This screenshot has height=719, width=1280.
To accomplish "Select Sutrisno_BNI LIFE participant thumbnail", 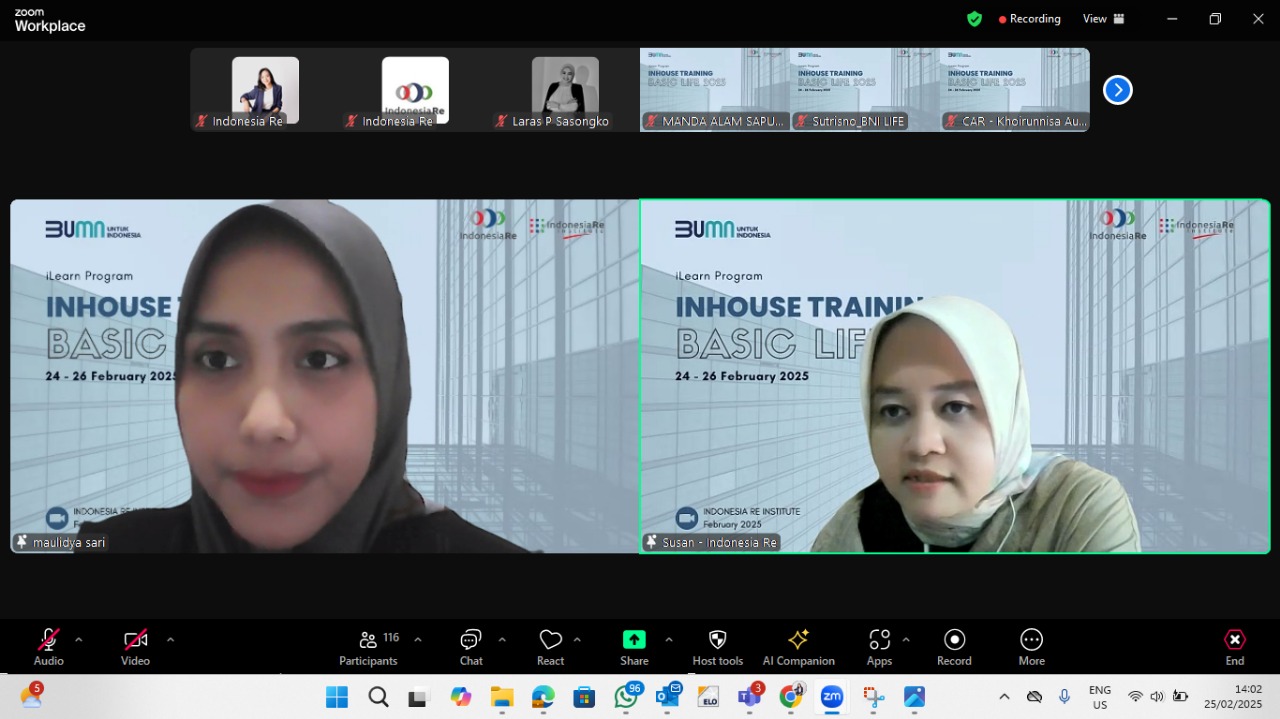I will pyautogui.click(x=865, y=90).
